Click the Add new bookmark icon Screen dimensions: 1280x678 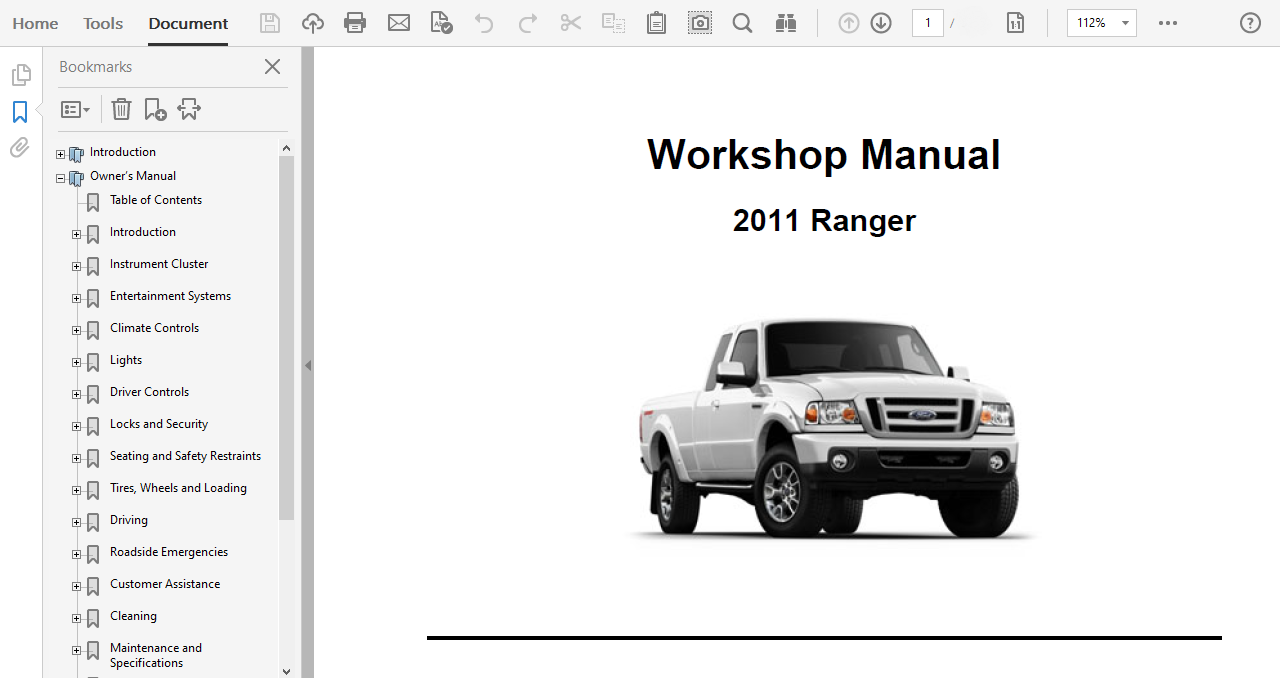tap(155, 109)
